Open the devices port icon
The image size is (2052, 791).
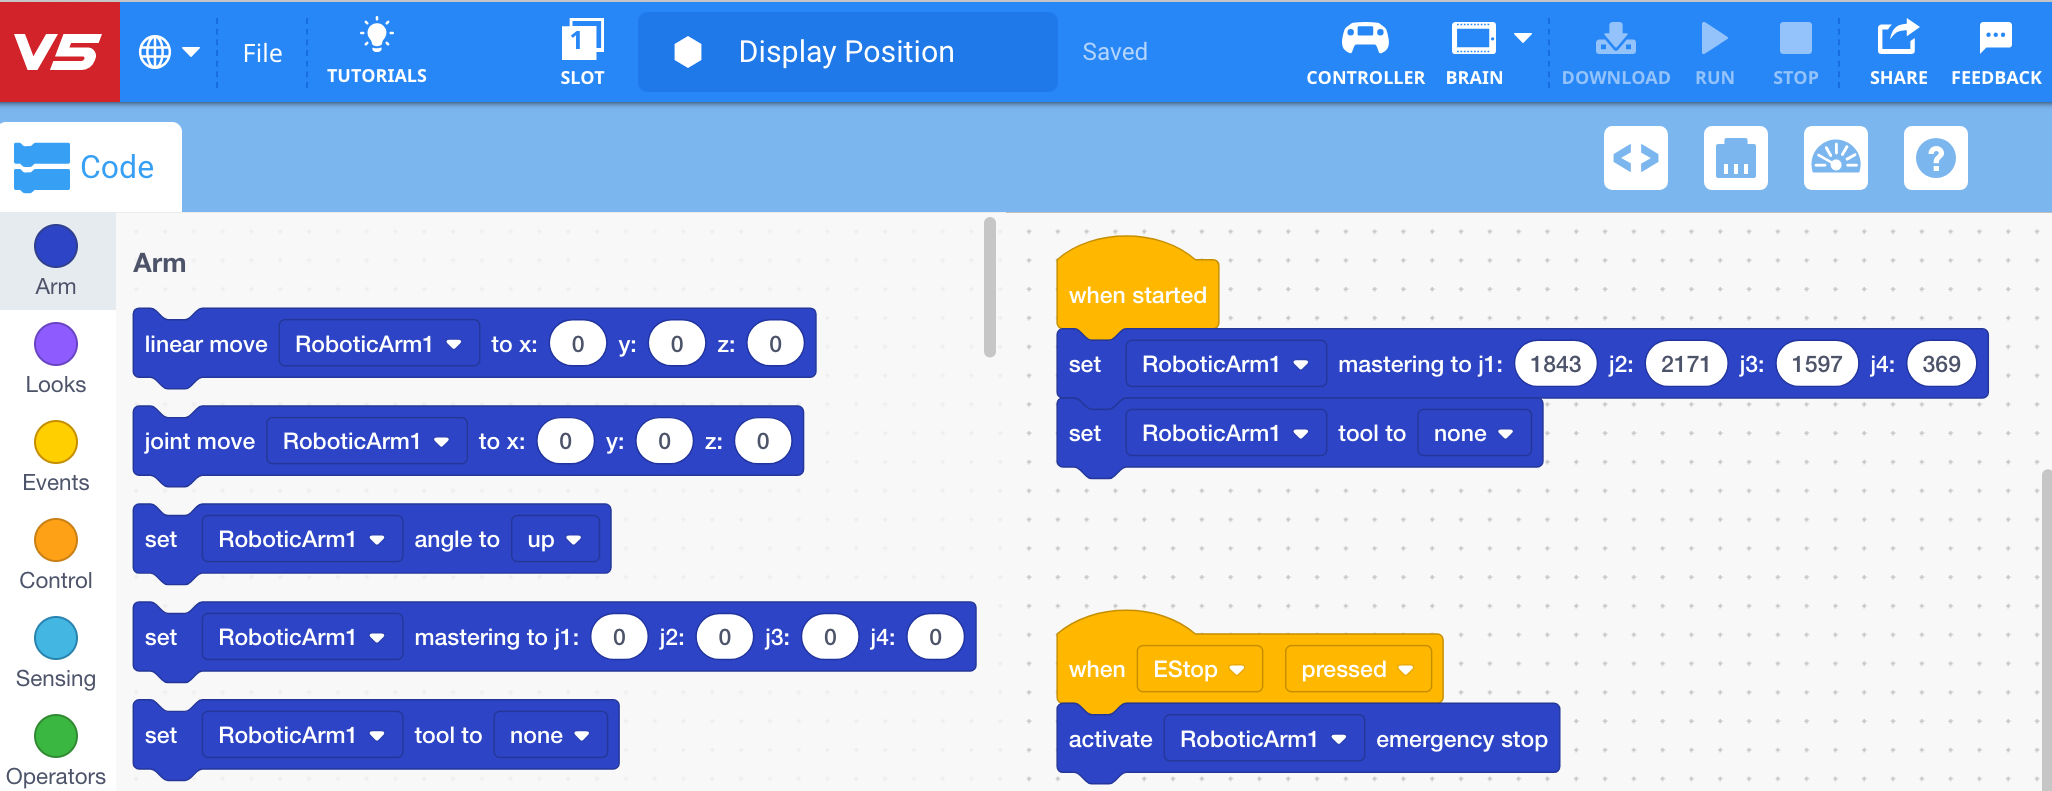(1735, 158)
